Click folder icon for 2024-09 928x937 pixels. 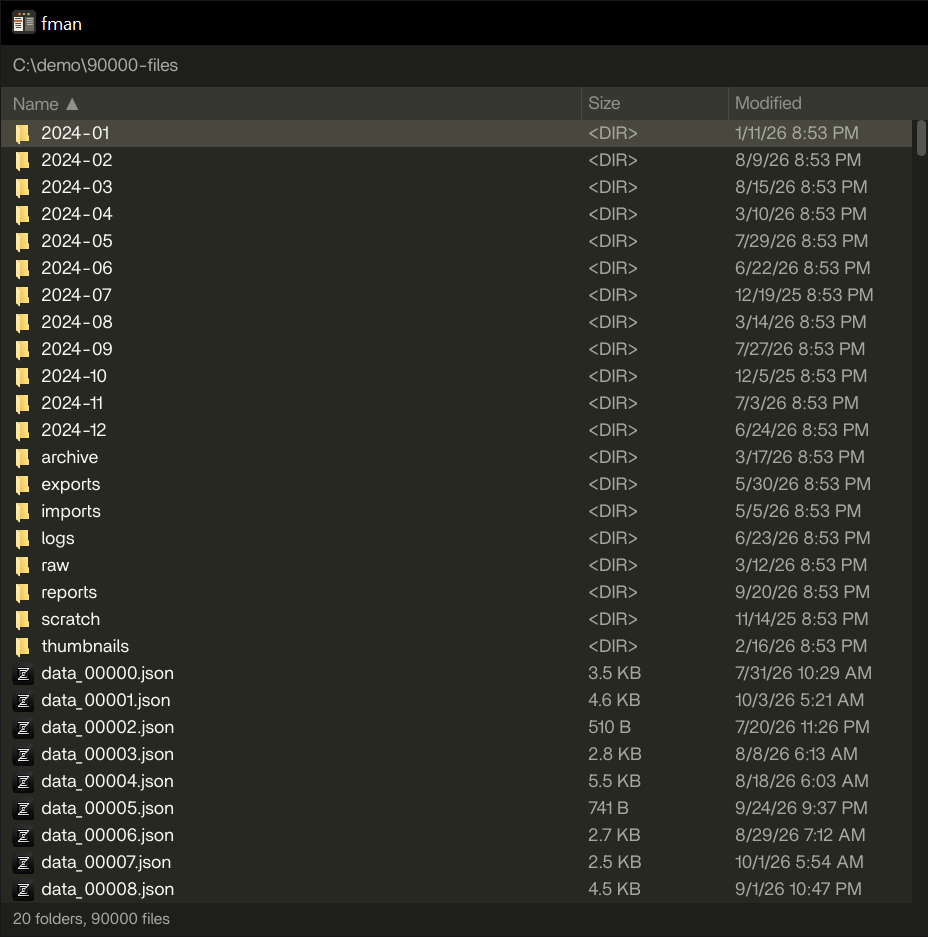22,349
